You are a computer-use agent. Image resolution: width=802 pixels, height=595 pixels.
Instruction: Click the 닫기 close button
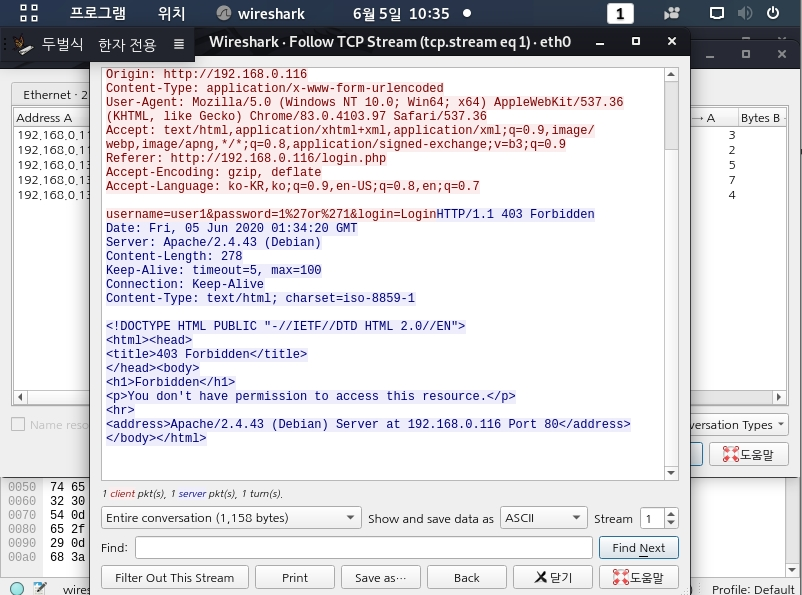(552, 578)
